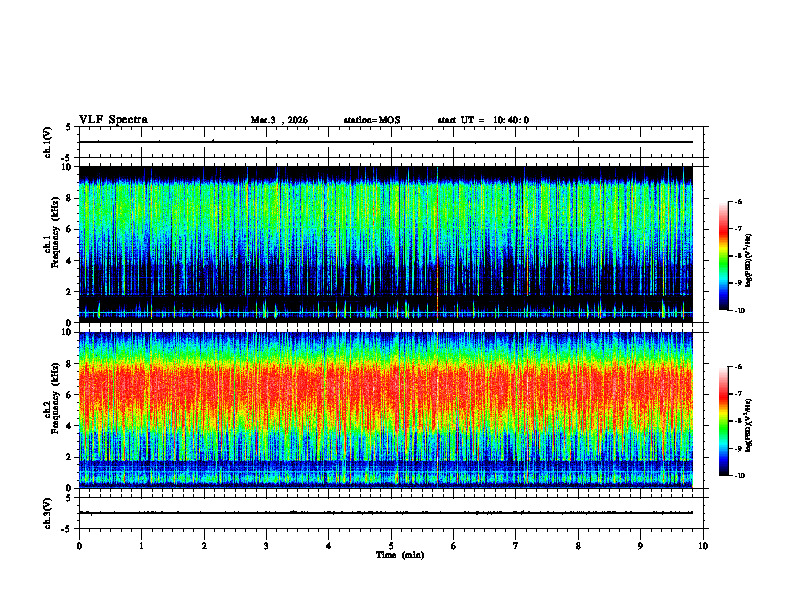792x612 pixels.
Task: Click the time axis tick label "5"
Action: [391, 546]
